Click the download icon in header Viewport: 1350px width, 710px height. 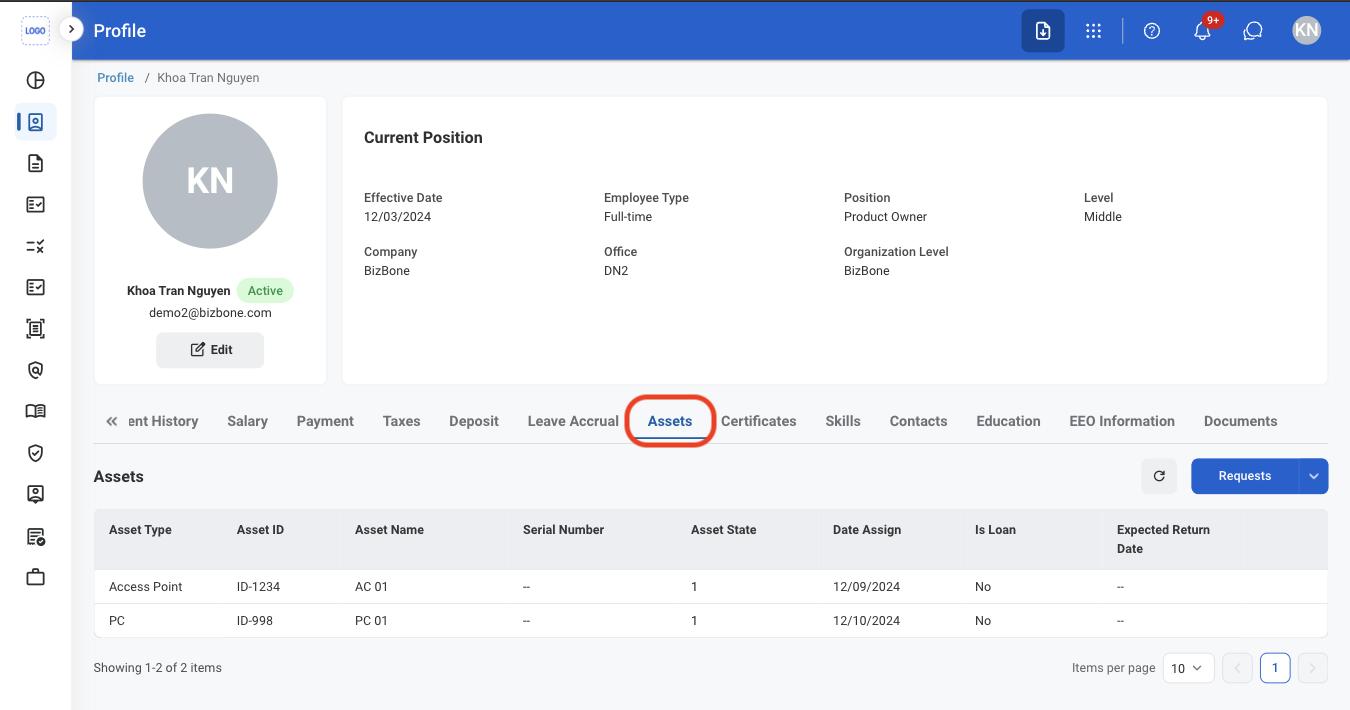(x=1043, y=31)
